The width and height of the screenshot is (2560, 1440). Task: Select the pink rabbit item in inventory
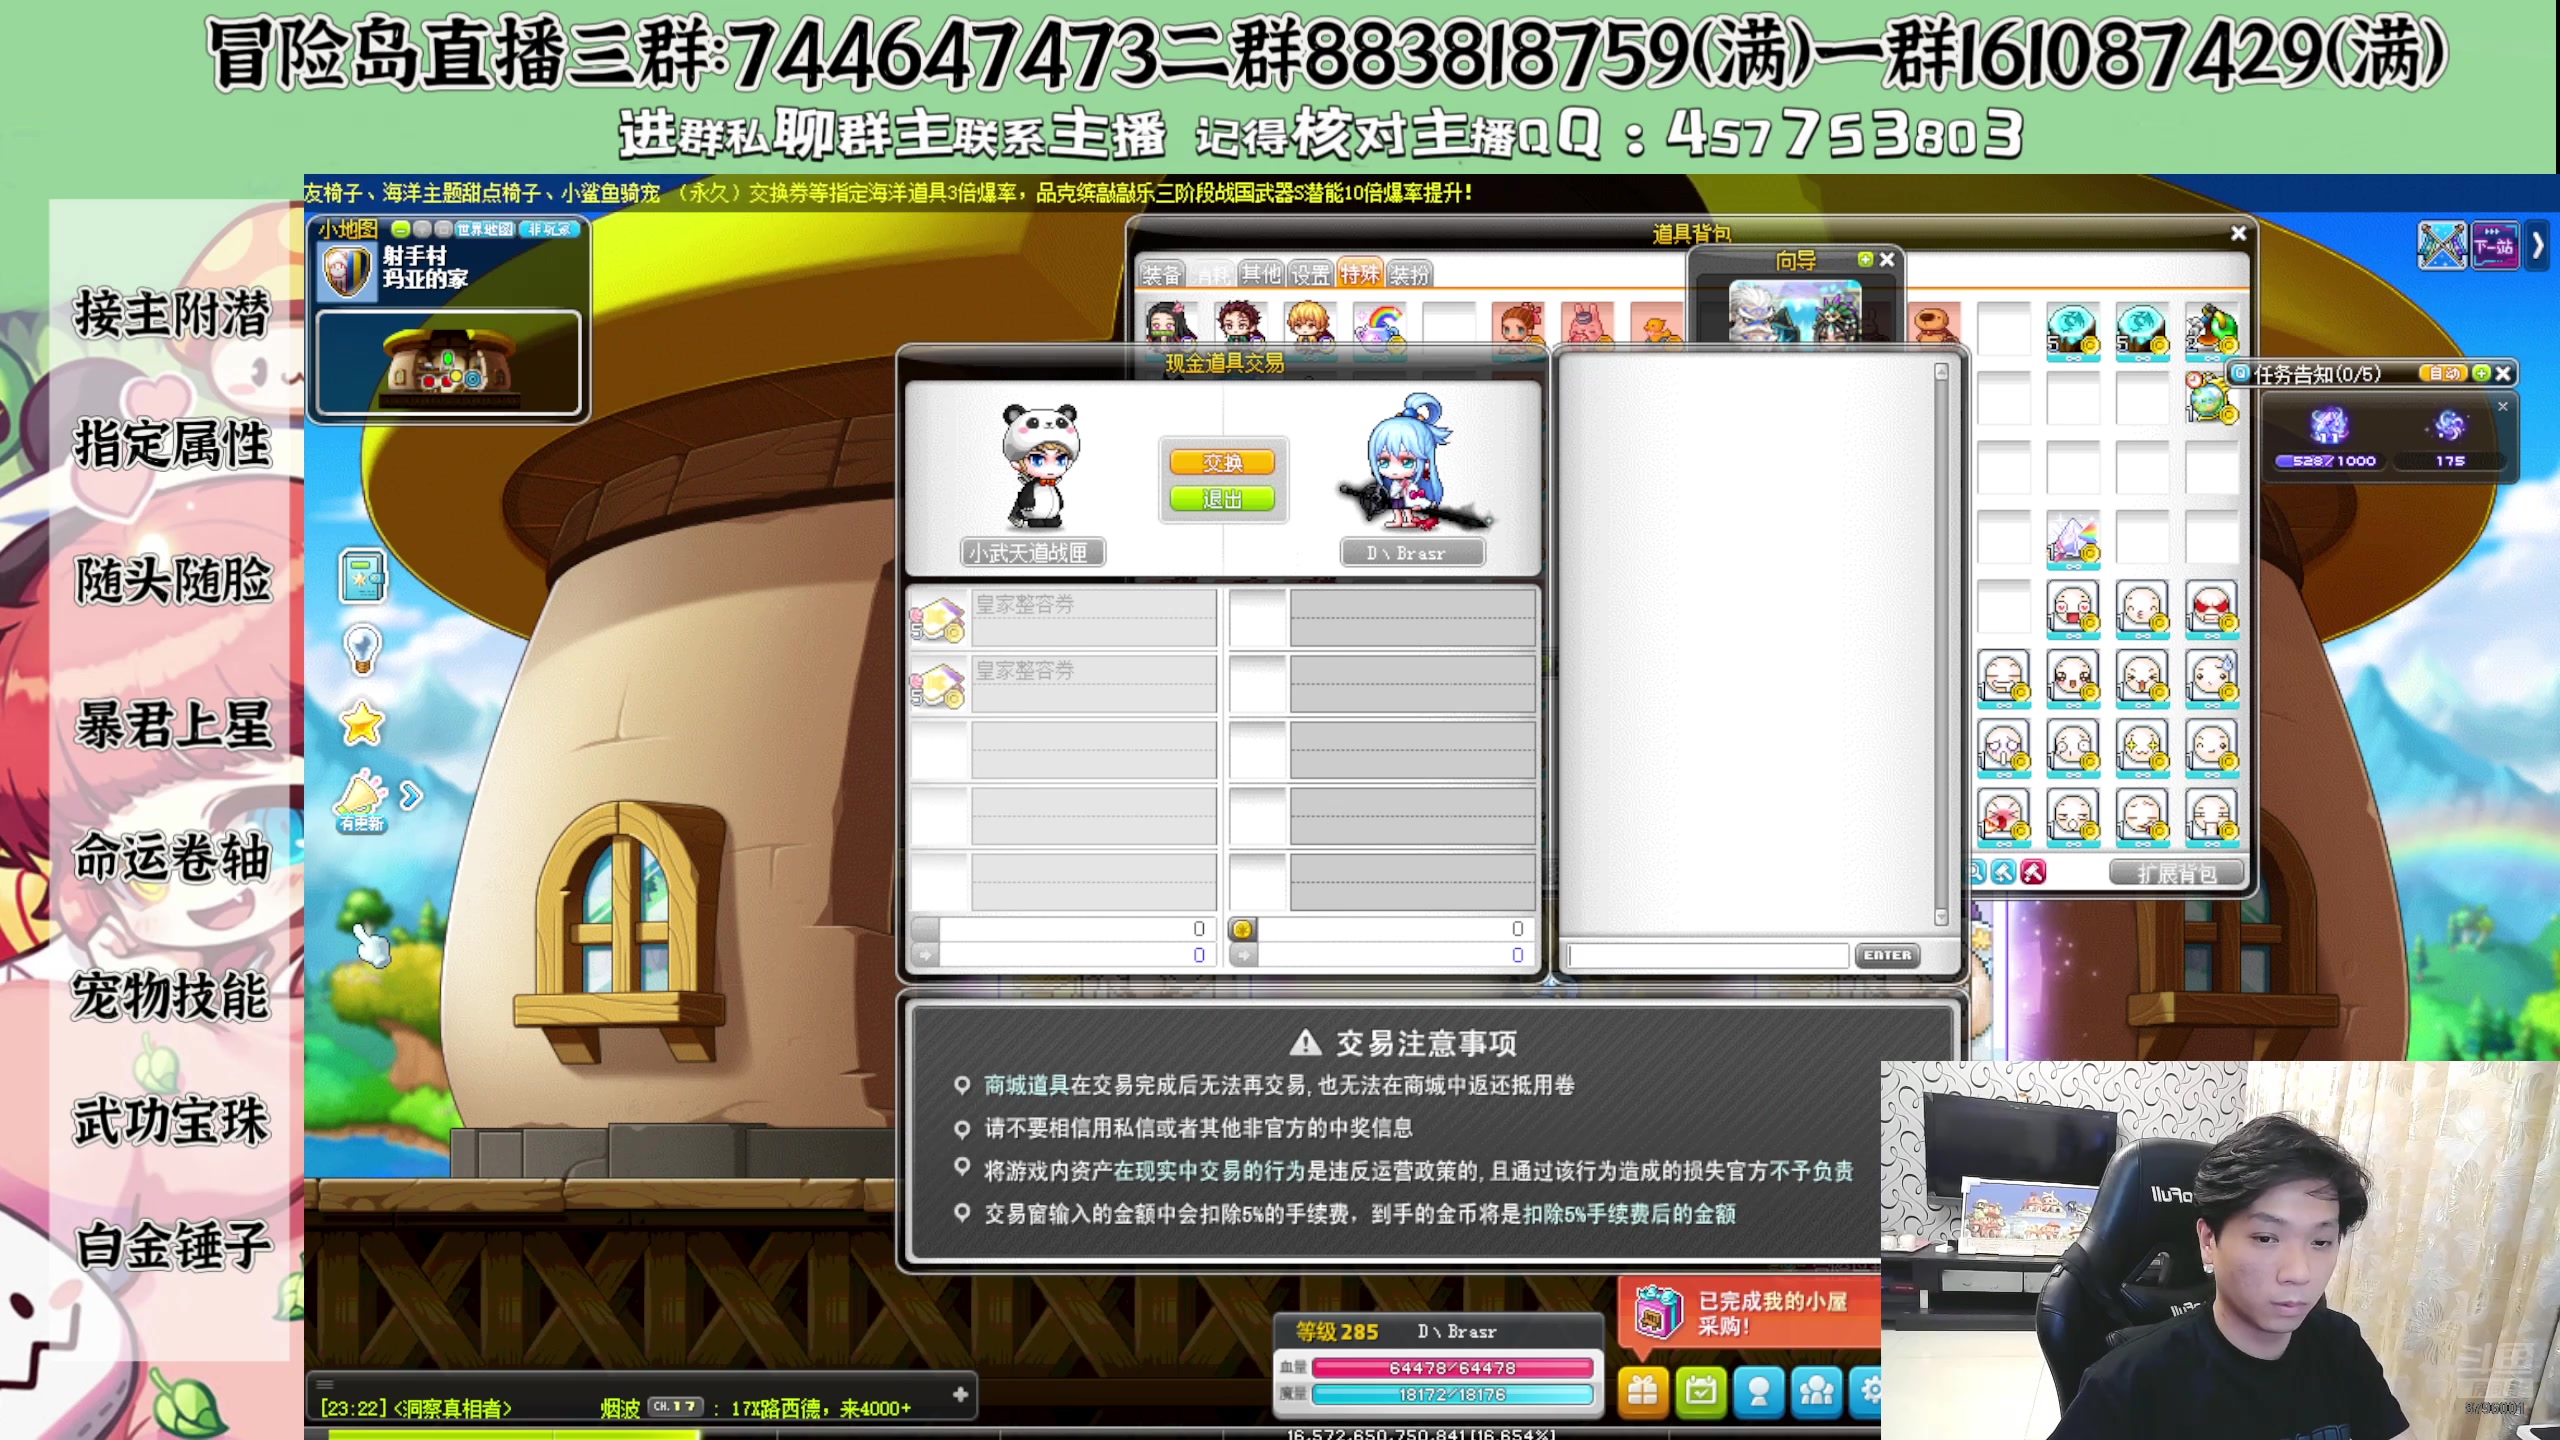[1587, 326]
